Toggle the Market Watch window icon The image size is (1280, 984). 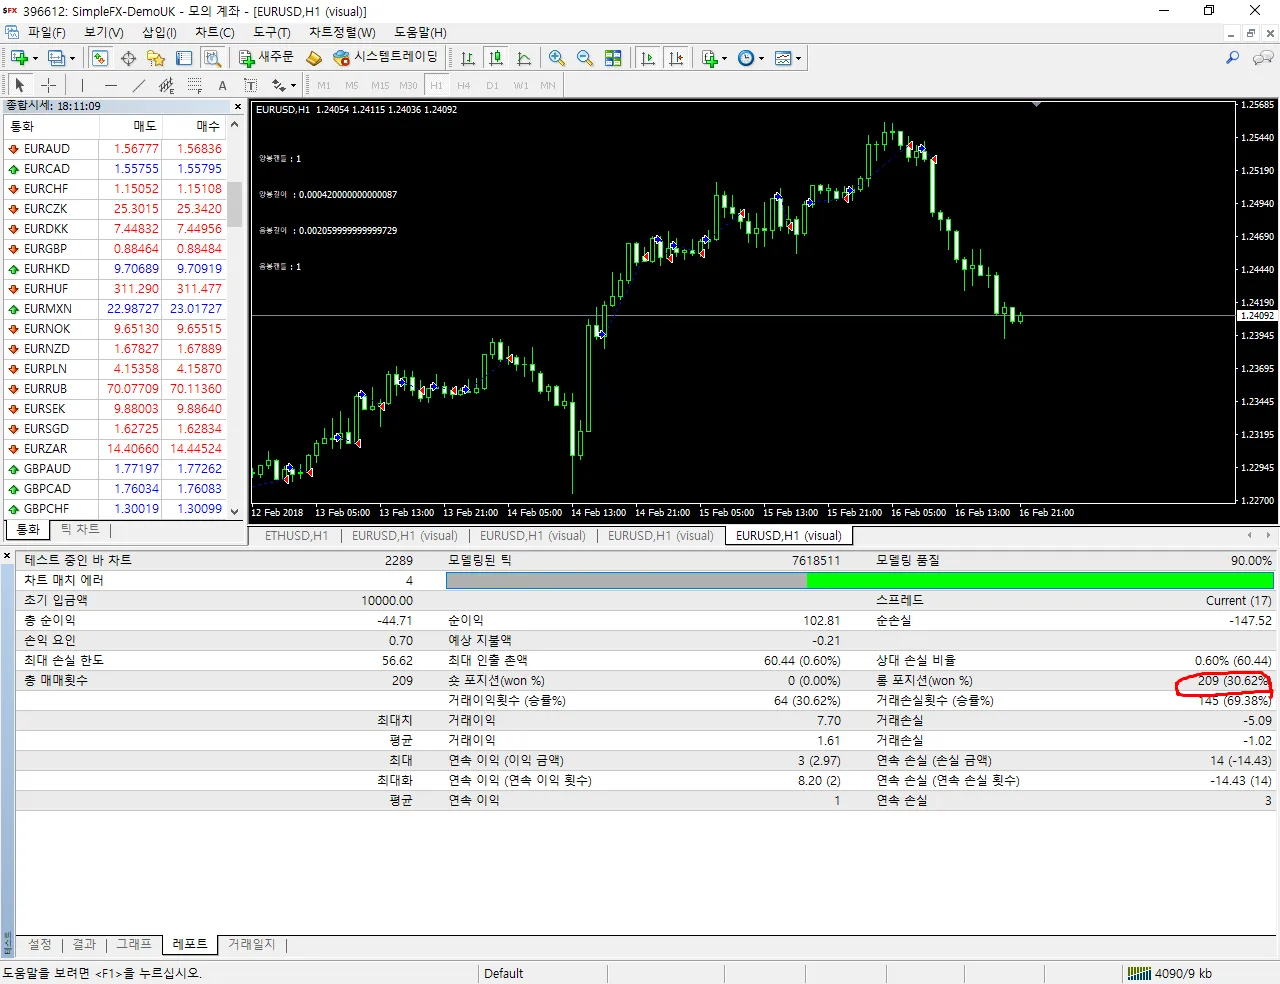pyautogui.click(x=100, y=58)
